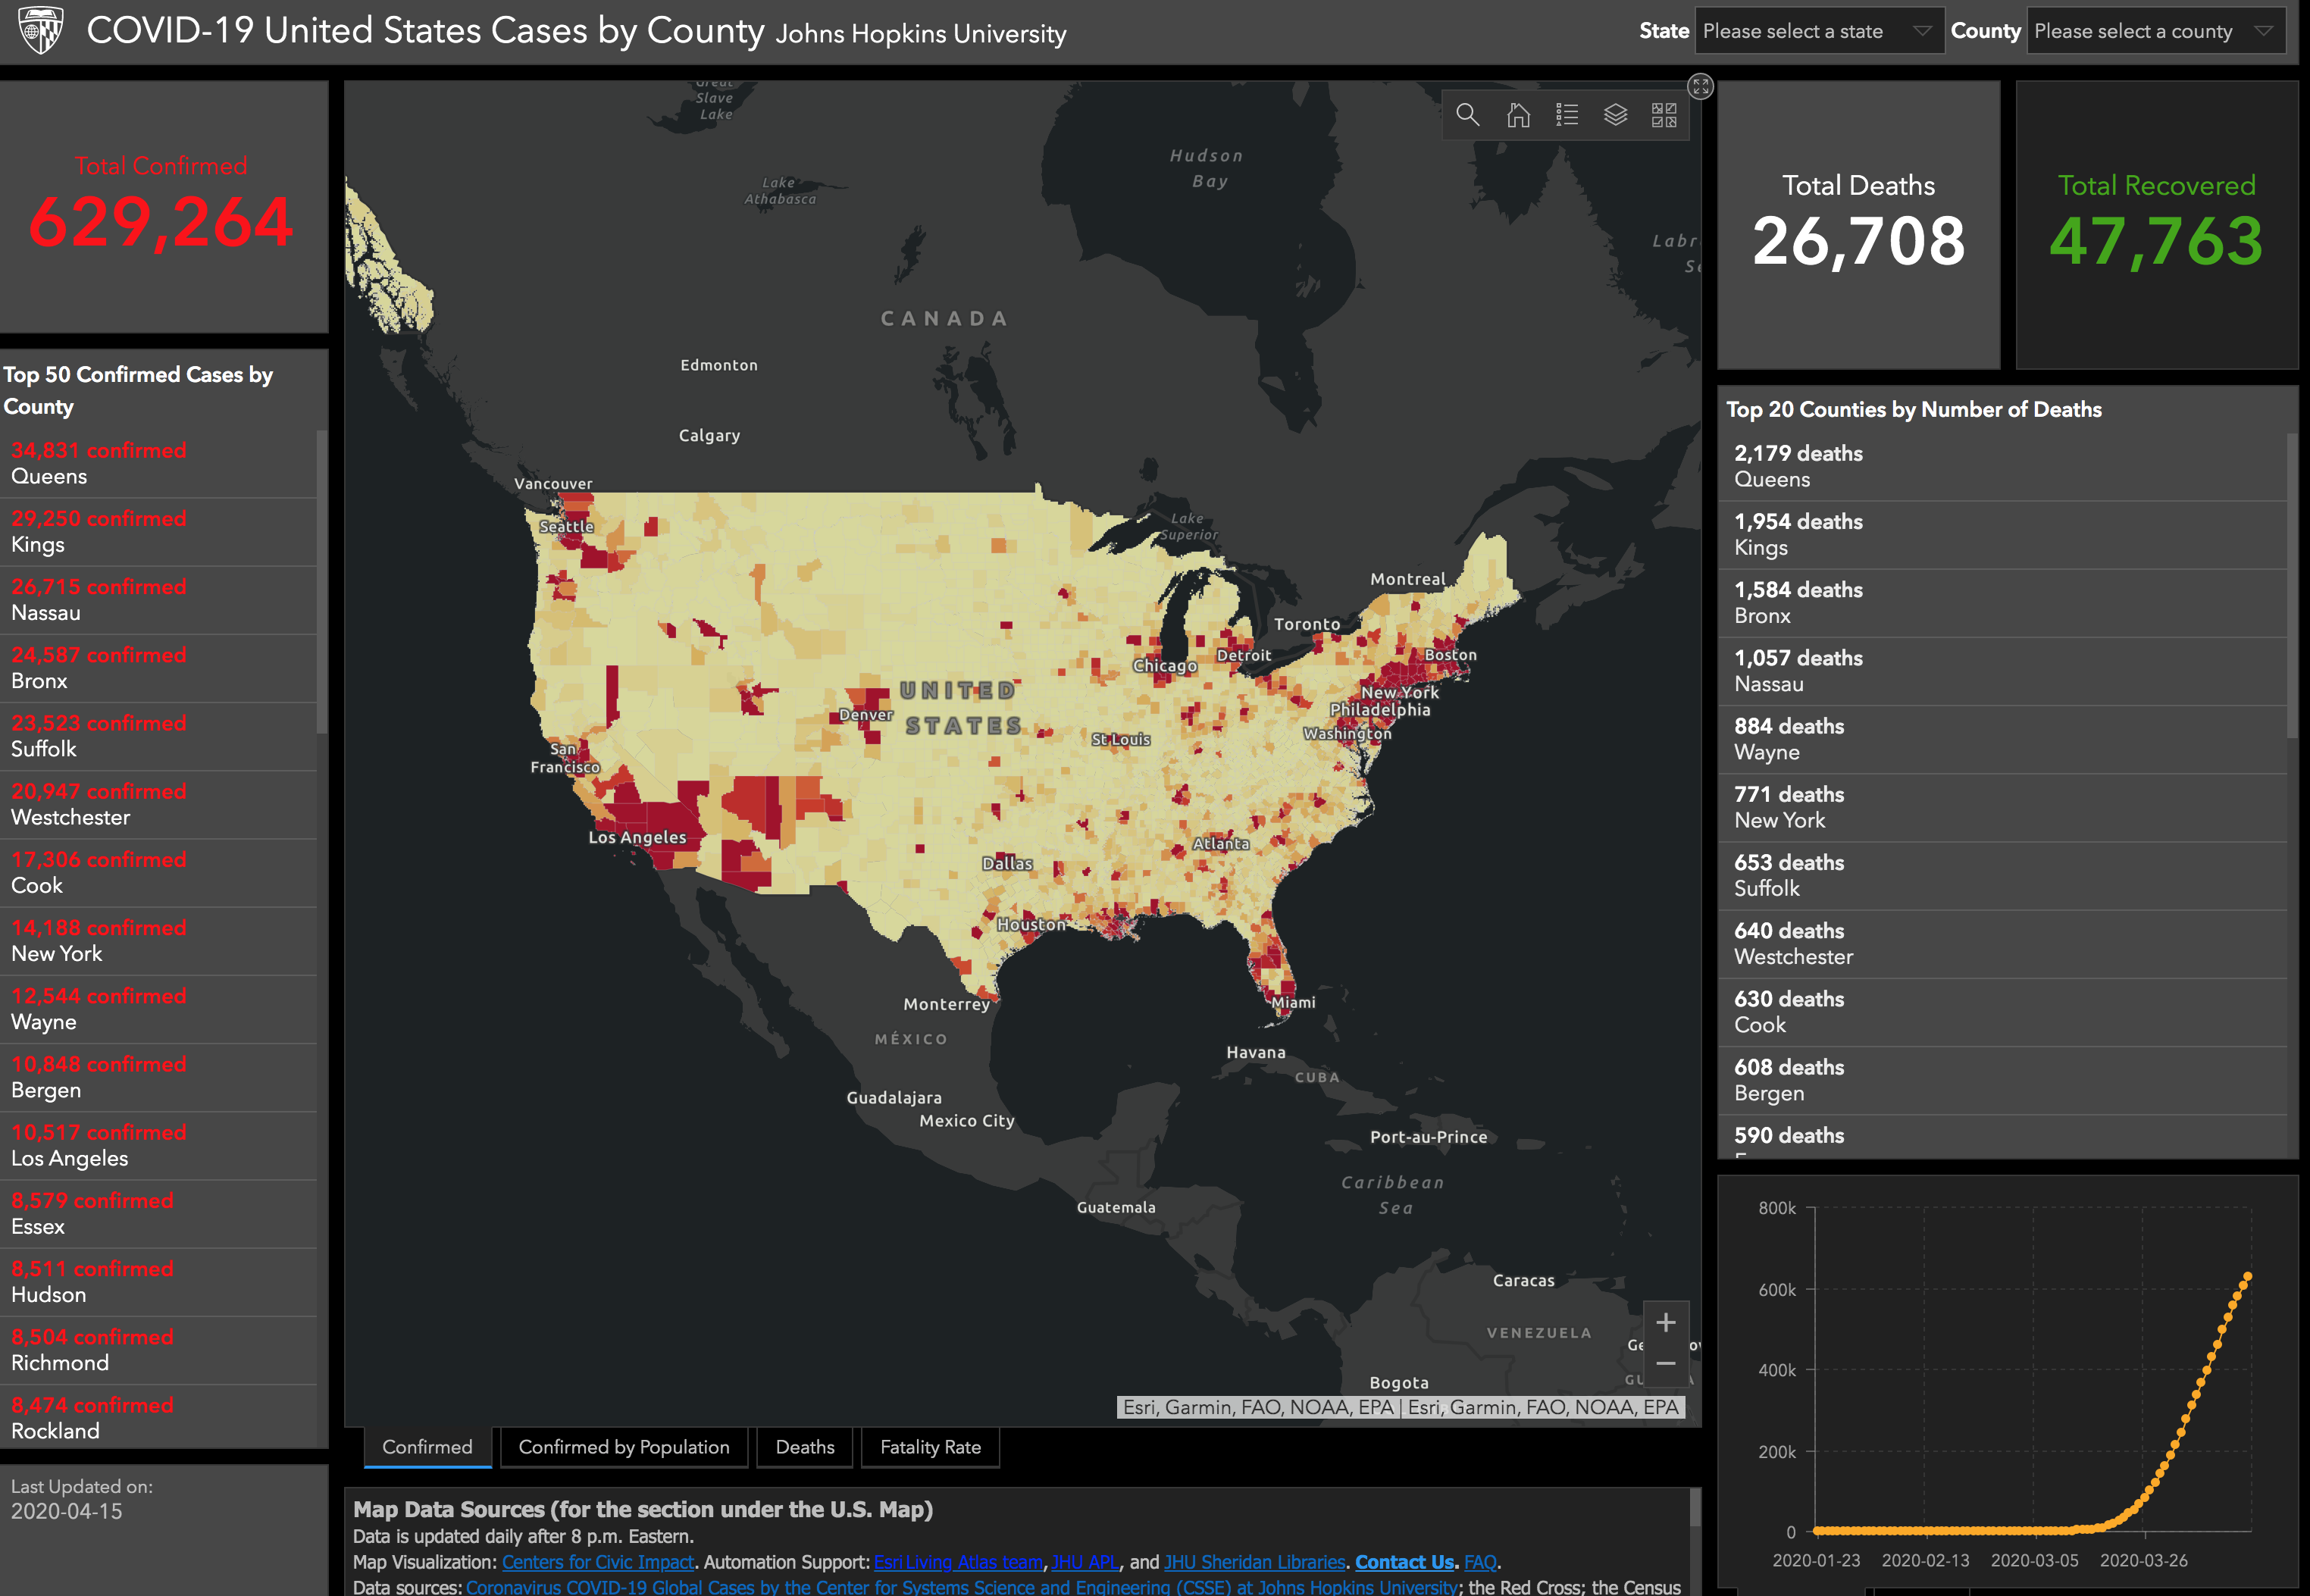Image resolution: width=2310 pixels, height=1596 pixels.
Task: Expand the map to fullscreen
Action: tap(1700, 87)
